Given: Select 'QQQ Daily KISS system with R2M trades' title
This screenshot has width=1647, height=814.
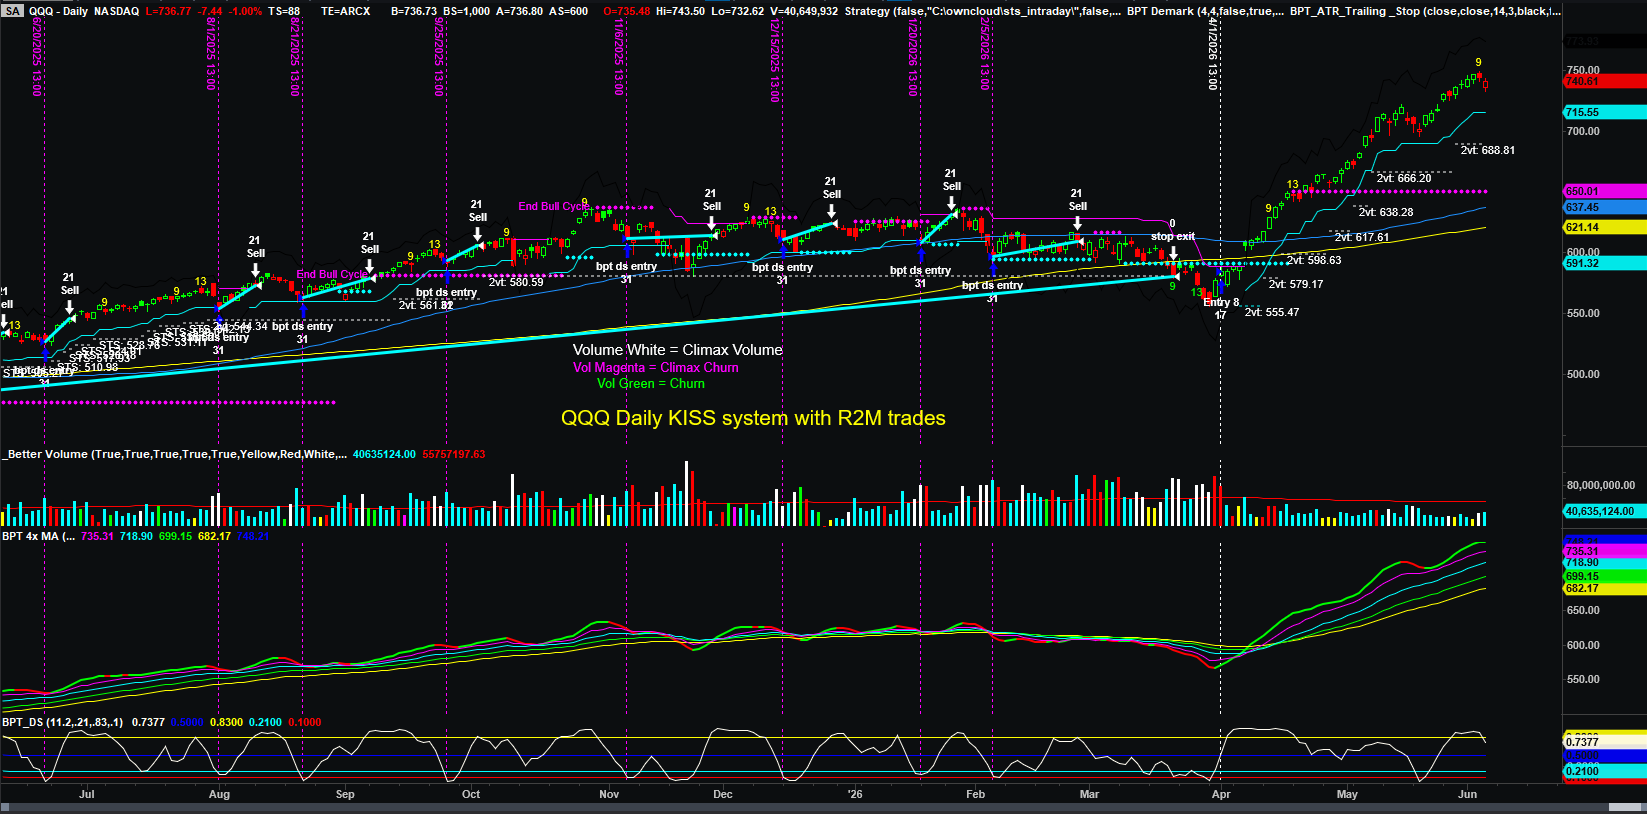Looking at the screenshot, I should [x=753, y=418].
